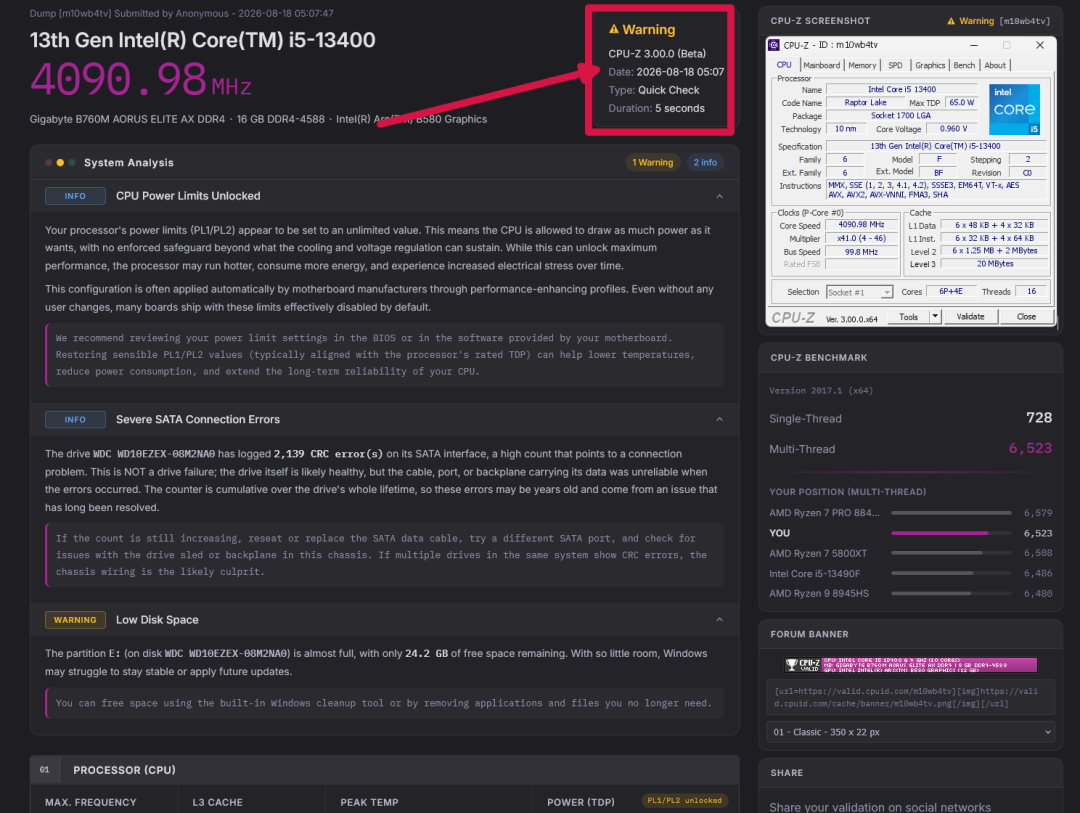The image size is (1080, 813).
Task: Switch to the SPD tab in CPU-Z
Action: [x=895, y=65]
